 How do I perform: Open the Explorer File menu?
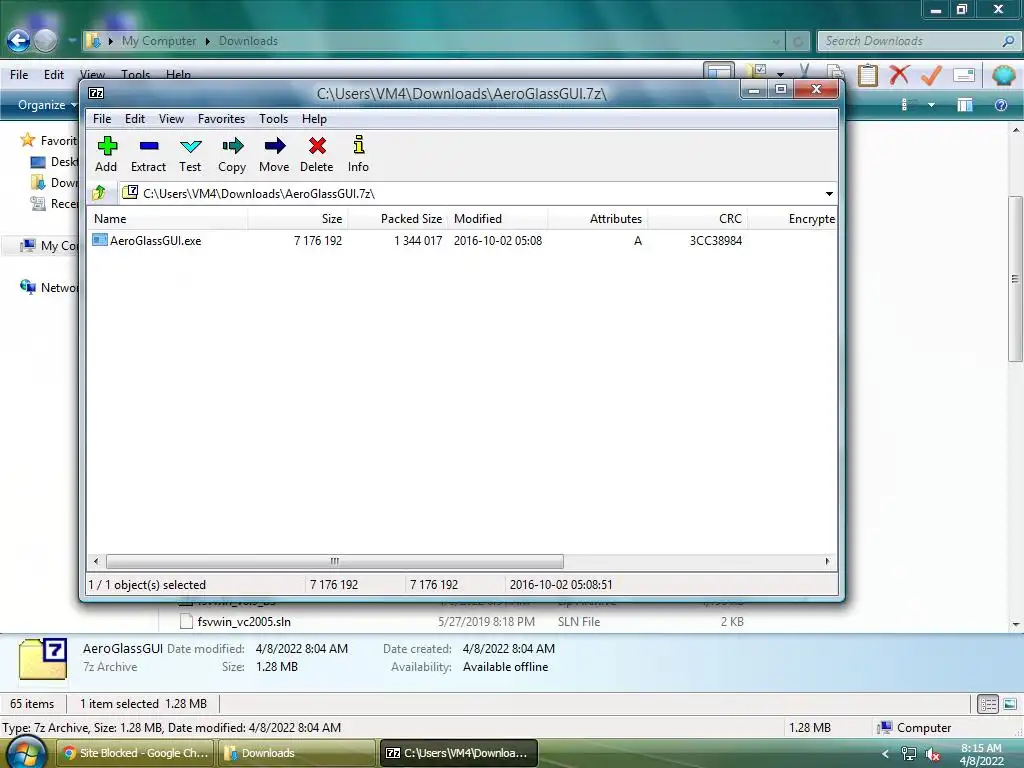19,74
